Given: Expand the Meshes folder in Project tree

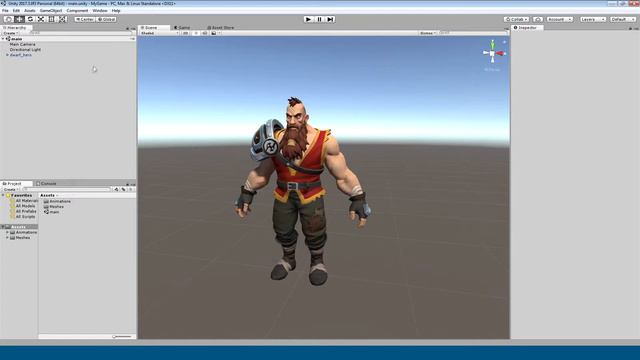Looking at the screenshot, I should [x=7, y=238].
